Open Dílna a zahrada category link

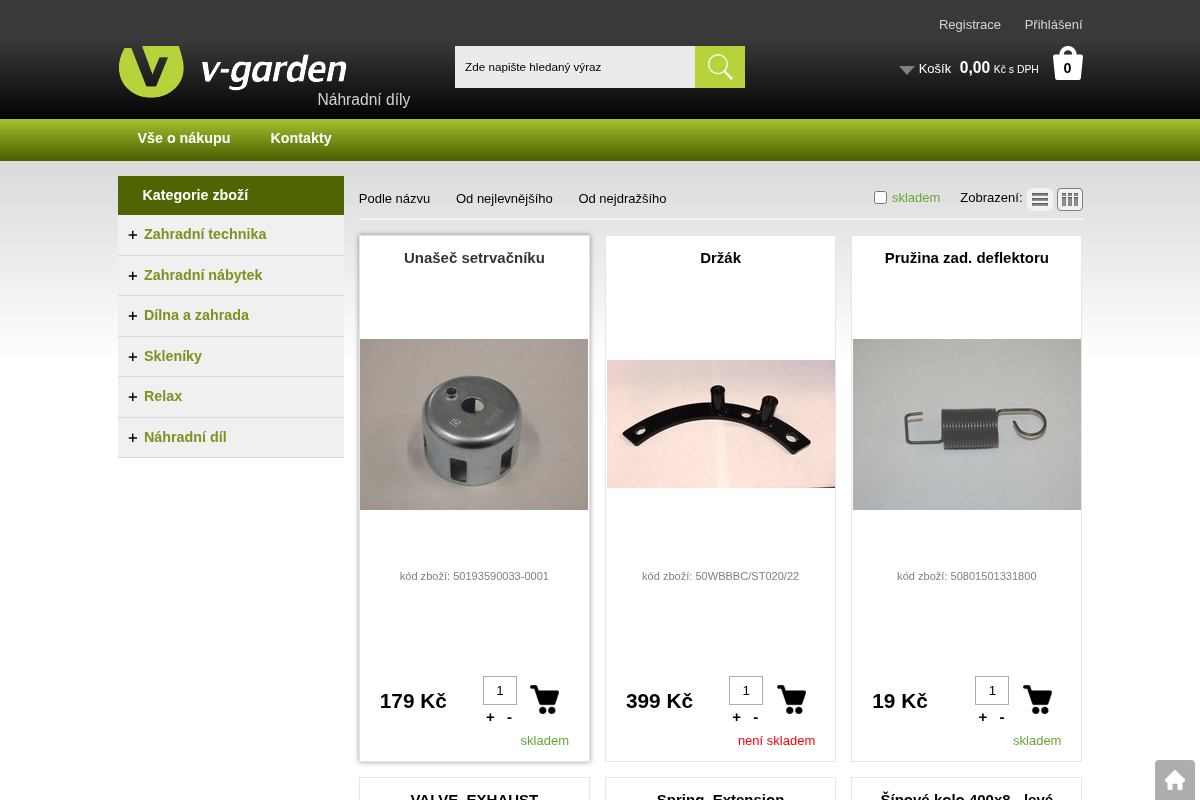click(196, 315)
